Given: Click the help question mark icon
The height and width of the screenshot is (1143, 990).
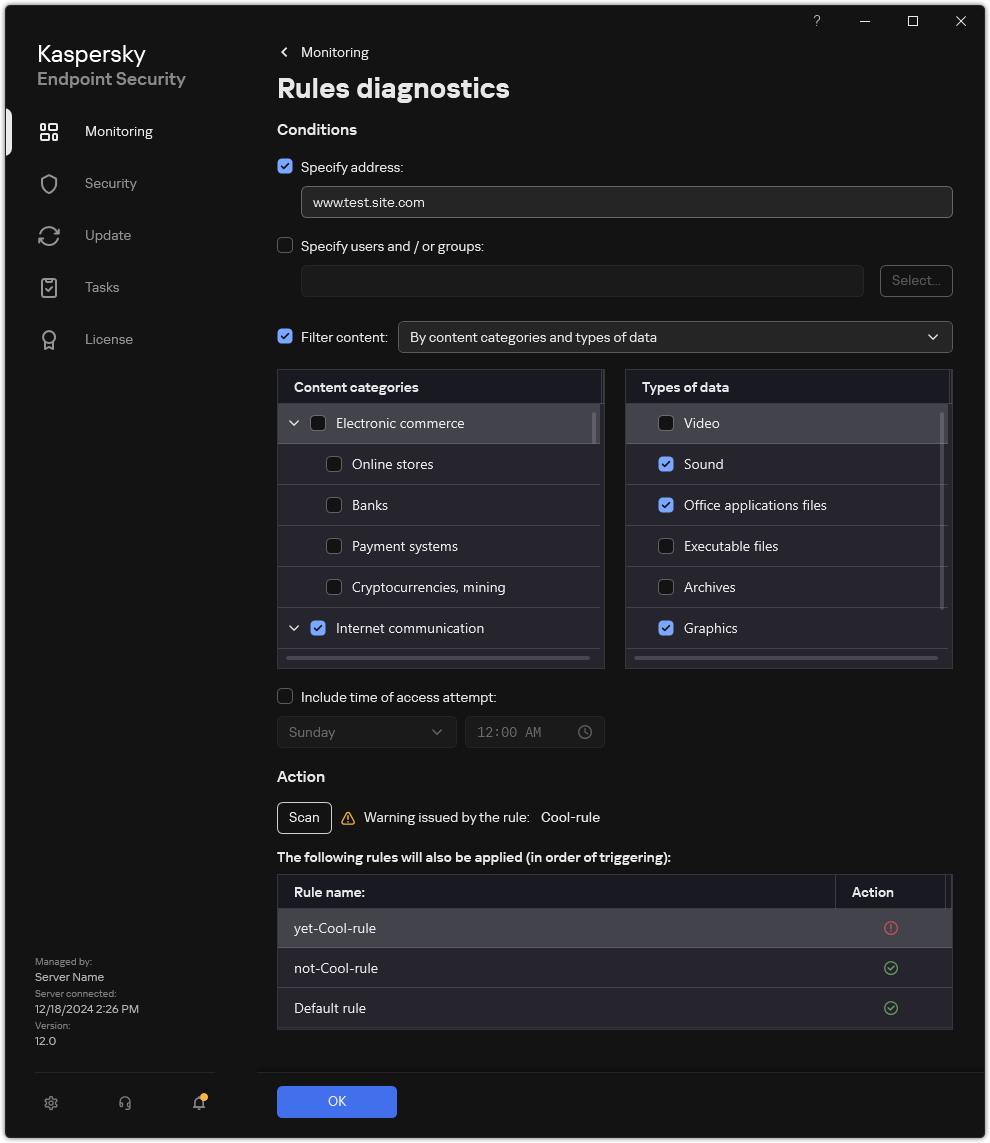Looking at the screenshot, I should click(x=817, y=21).
